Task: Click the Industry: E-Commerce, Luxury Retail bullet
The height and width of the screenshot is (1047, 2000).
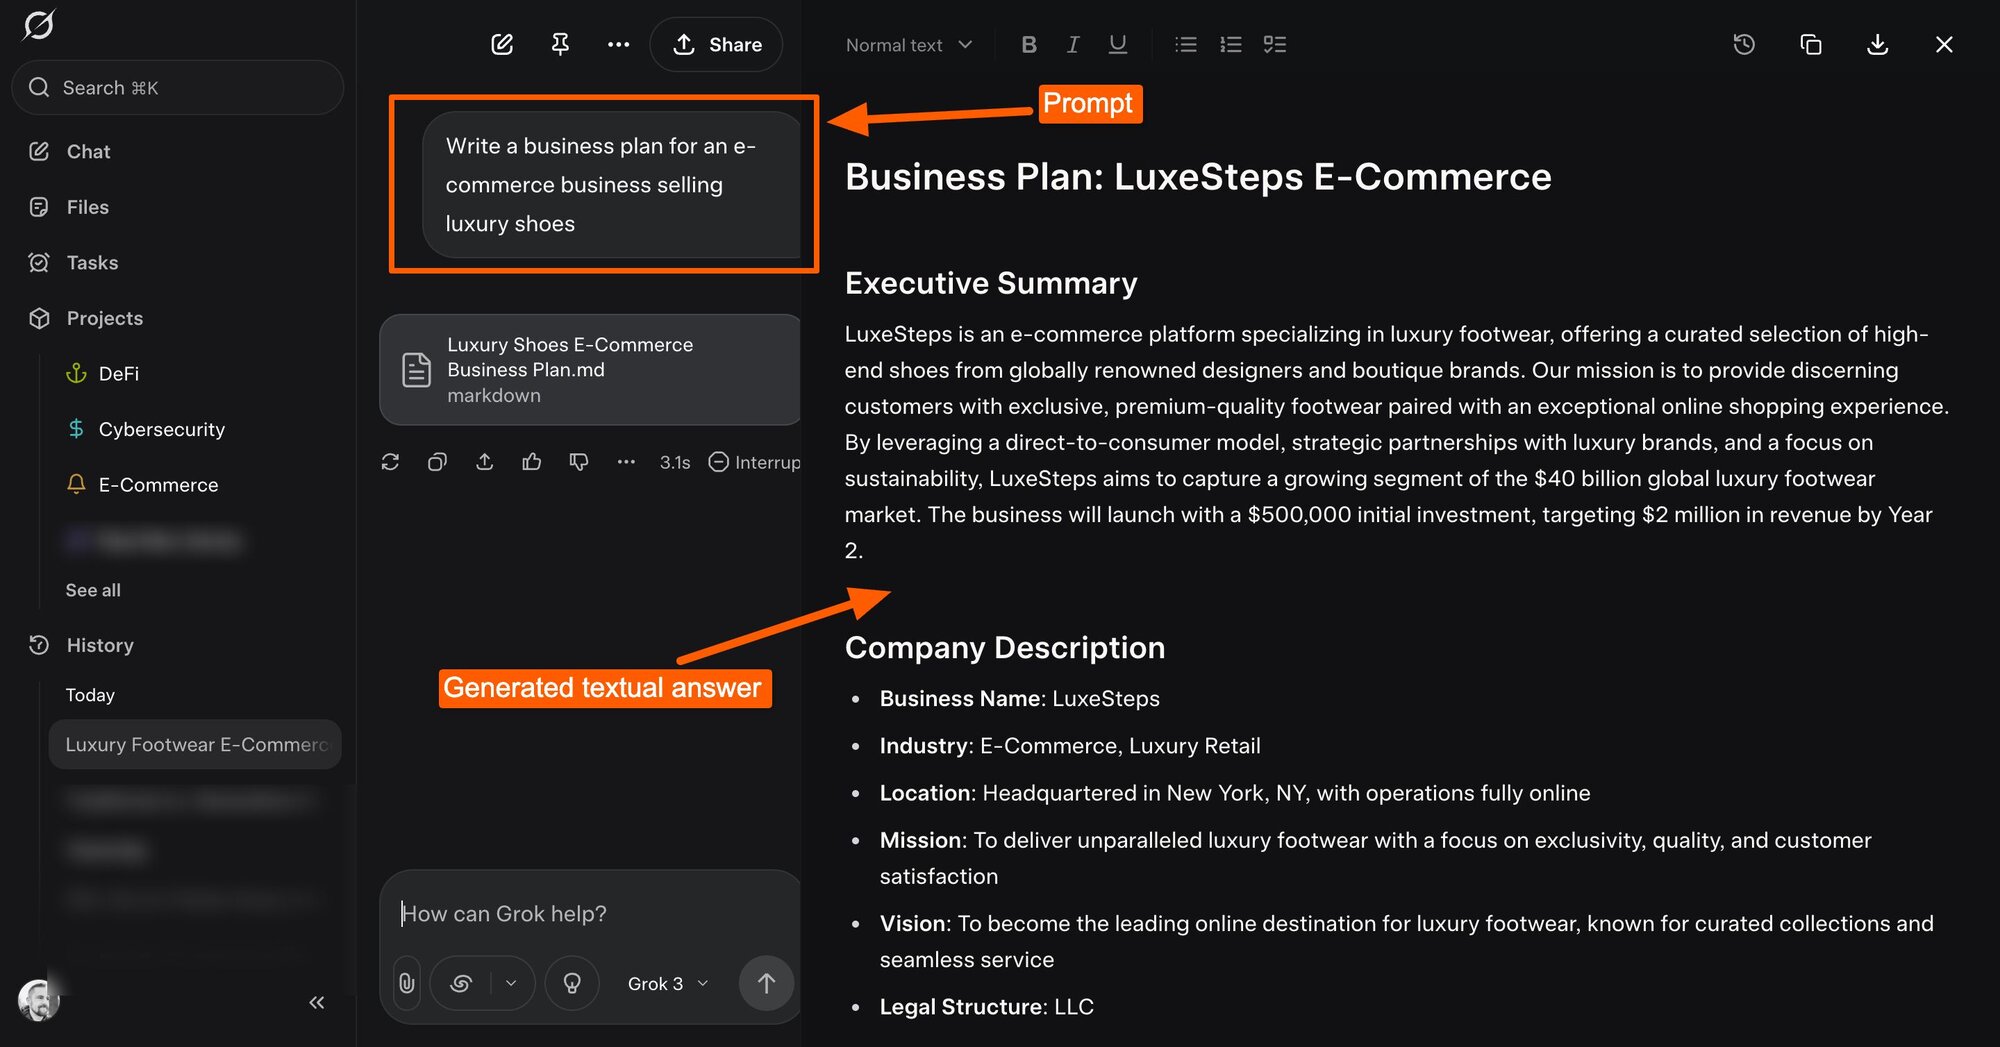Action: click(1070, 746)
